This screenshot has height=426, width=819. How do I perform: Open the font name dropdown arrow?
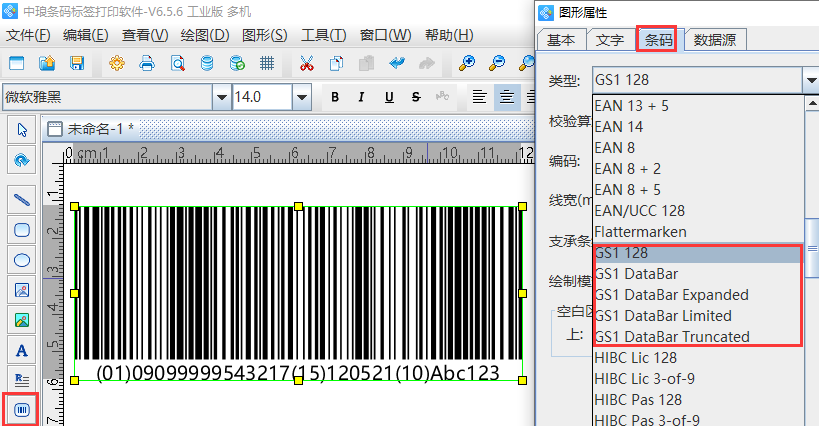coord(221,97)
